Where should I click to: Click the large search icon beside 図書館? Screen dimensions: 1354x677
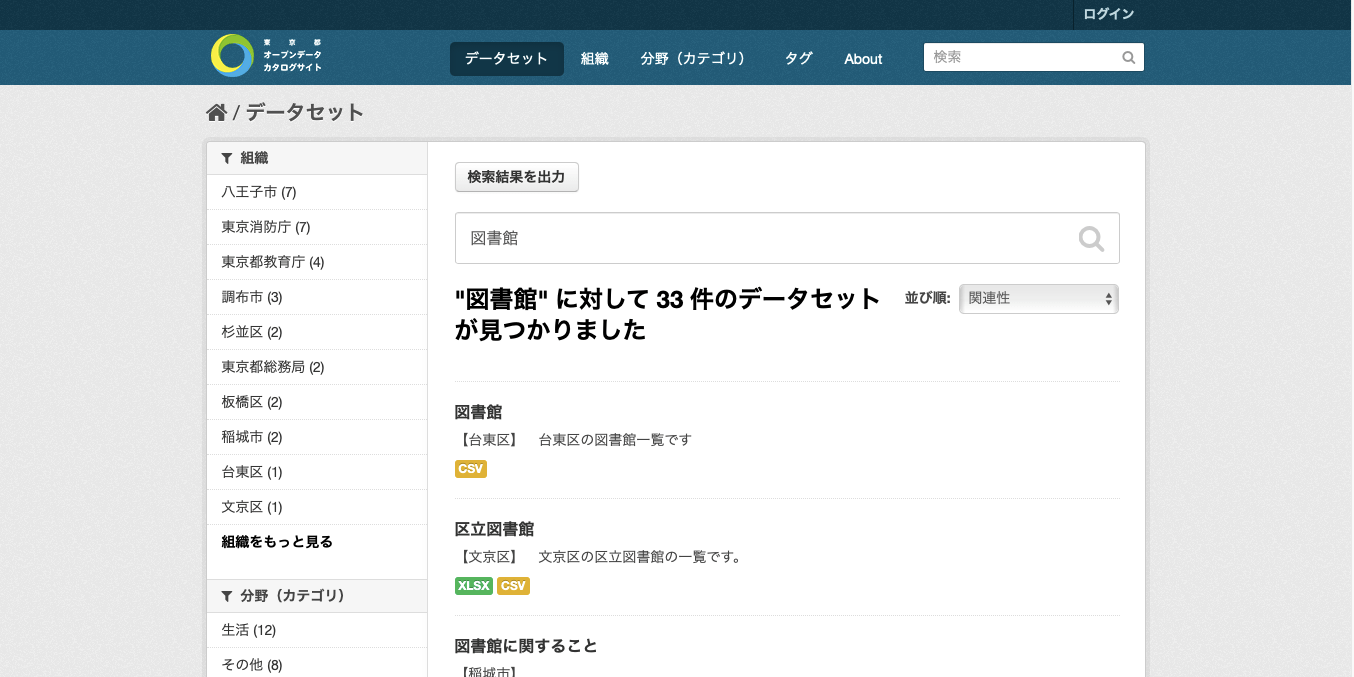pyautogui.click(x=1091, y=238)
